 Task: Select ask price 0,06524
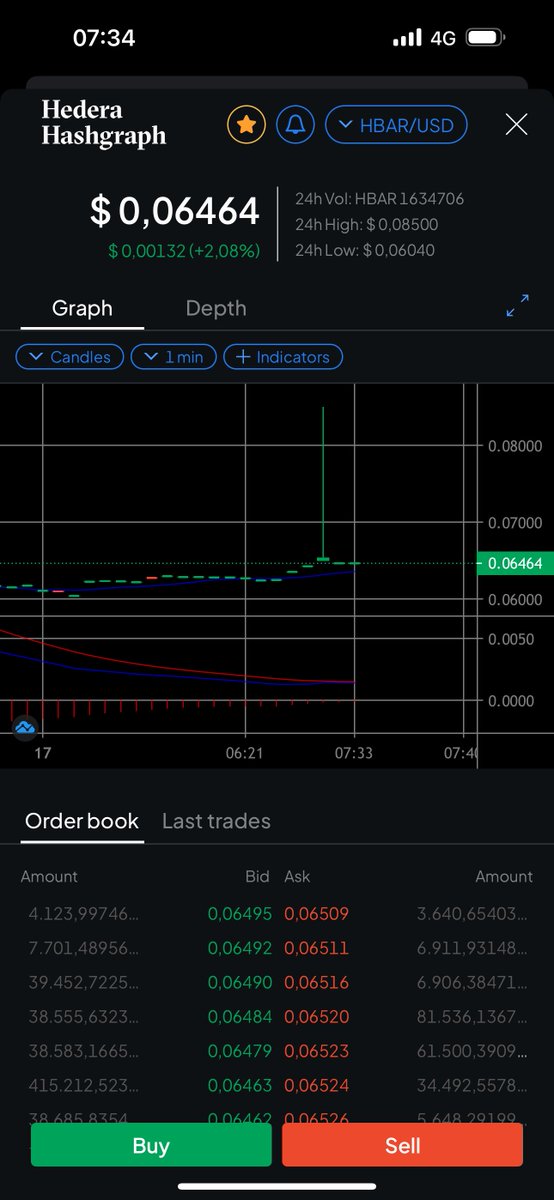[316, 1085]
